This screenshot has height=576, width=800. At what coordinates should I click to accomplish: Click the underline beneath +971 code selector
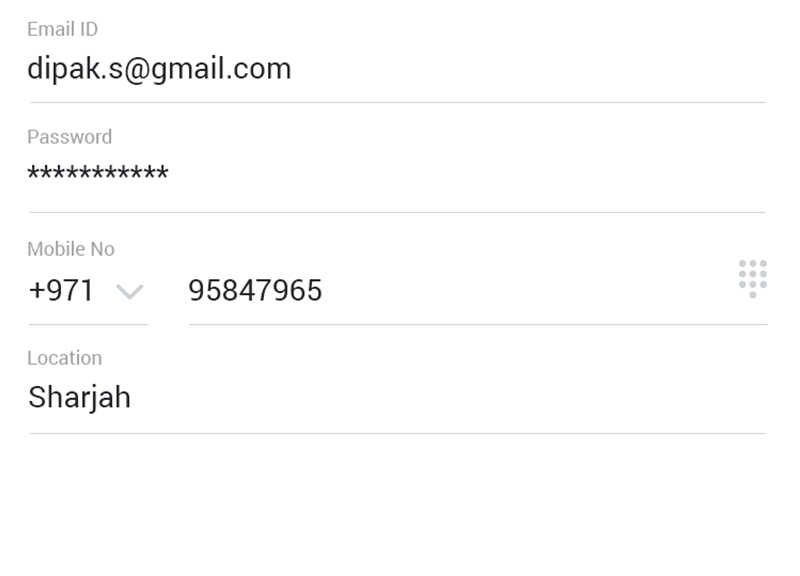88,324
